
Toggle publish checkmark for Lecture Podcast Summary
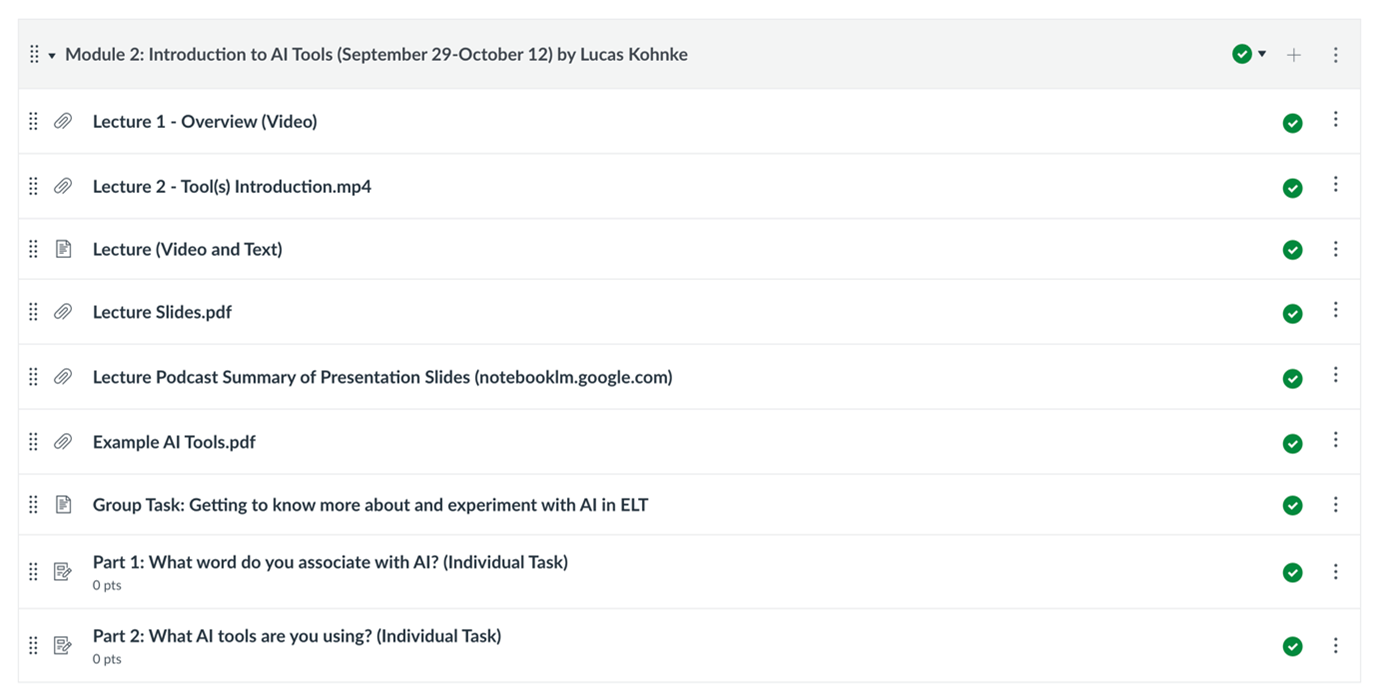(x=1293, y=379)
